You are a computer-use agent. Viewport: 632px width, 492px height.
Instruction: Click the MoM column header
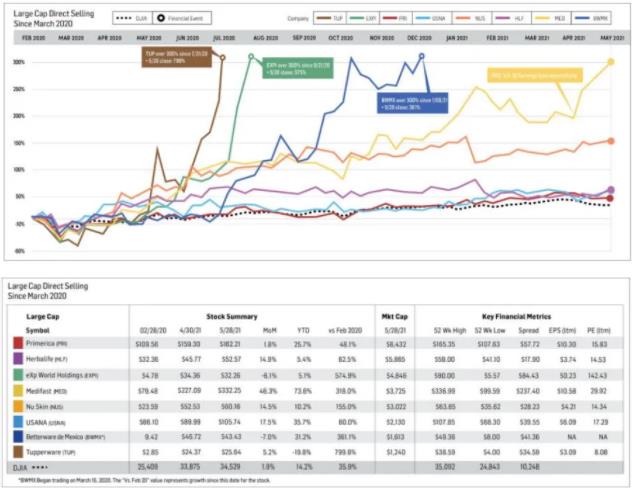[x=270, y=330]
